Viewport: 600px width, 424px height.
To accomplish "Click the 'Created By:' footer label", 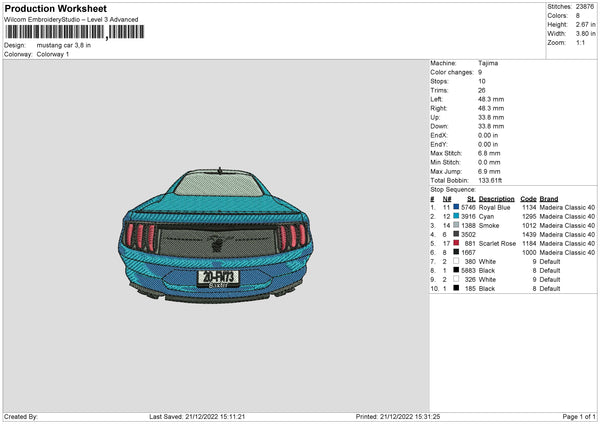I will click(21, 417).
